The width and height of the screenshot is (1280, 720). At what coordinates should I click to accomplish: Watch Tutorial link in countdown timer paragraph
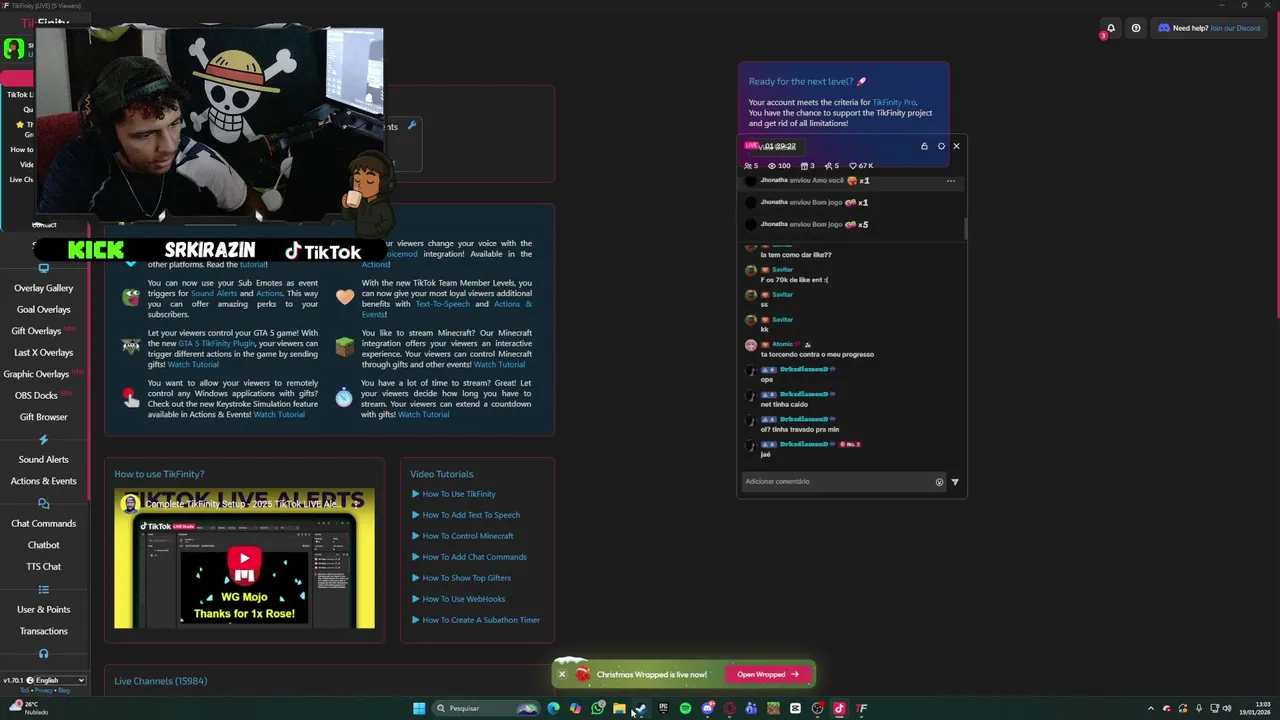pos(424,414)
